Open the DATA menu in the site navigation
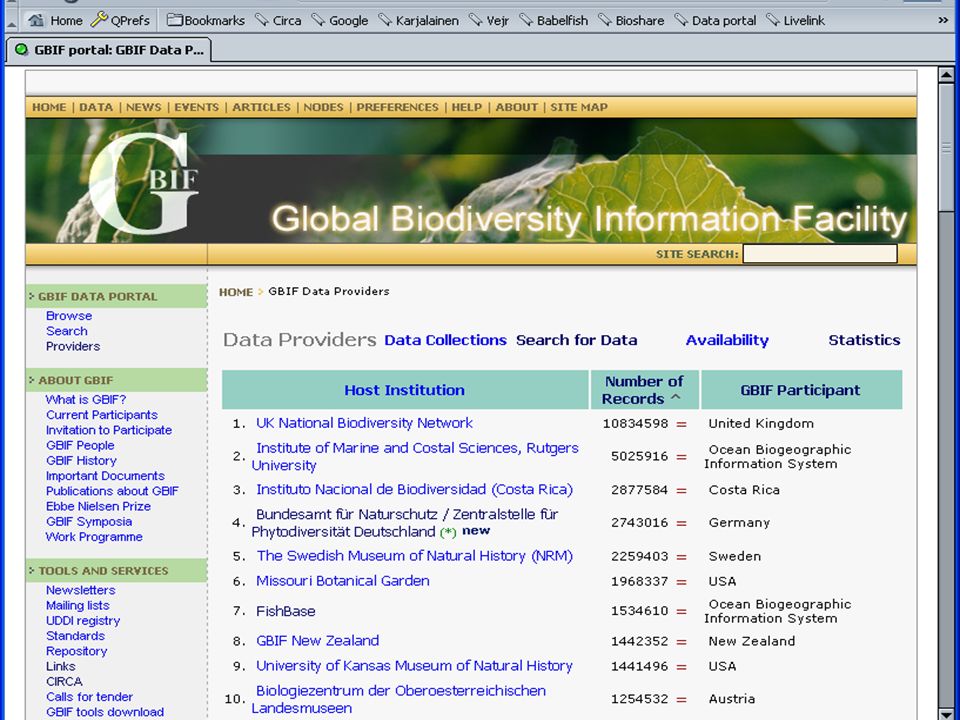This screenshot has height=720, width=960. click(96, 107)
